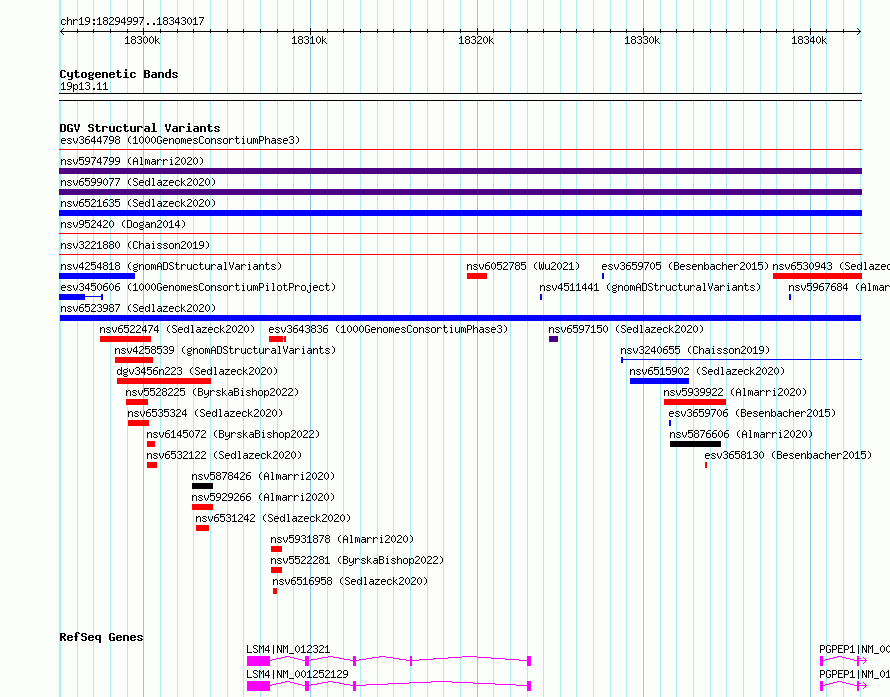Open the nsv4511441 gnomADStructuralVariants label
This screenshot has width=890, height=697.
pyautogui.click(x=650, y=287)
